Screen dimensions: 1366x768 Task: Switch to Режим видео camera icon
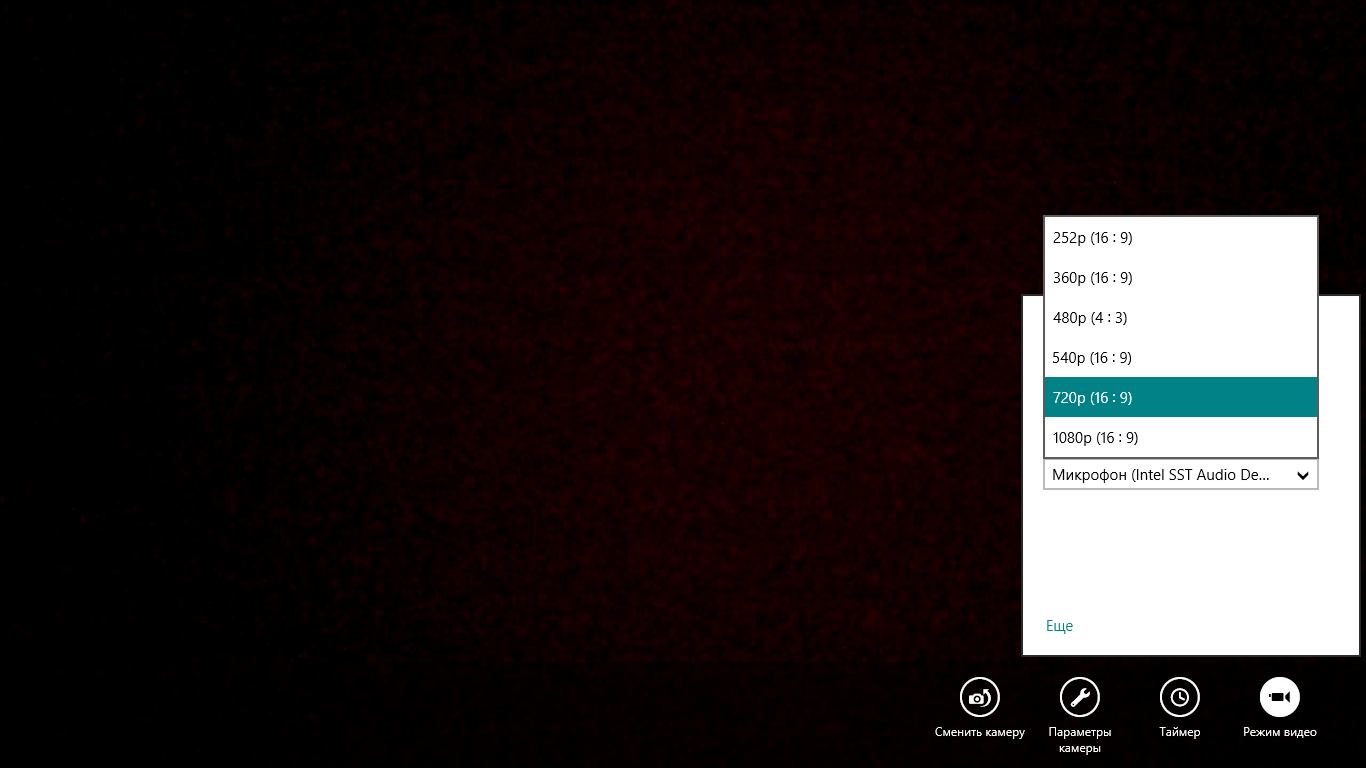[x=1280, y=697]
